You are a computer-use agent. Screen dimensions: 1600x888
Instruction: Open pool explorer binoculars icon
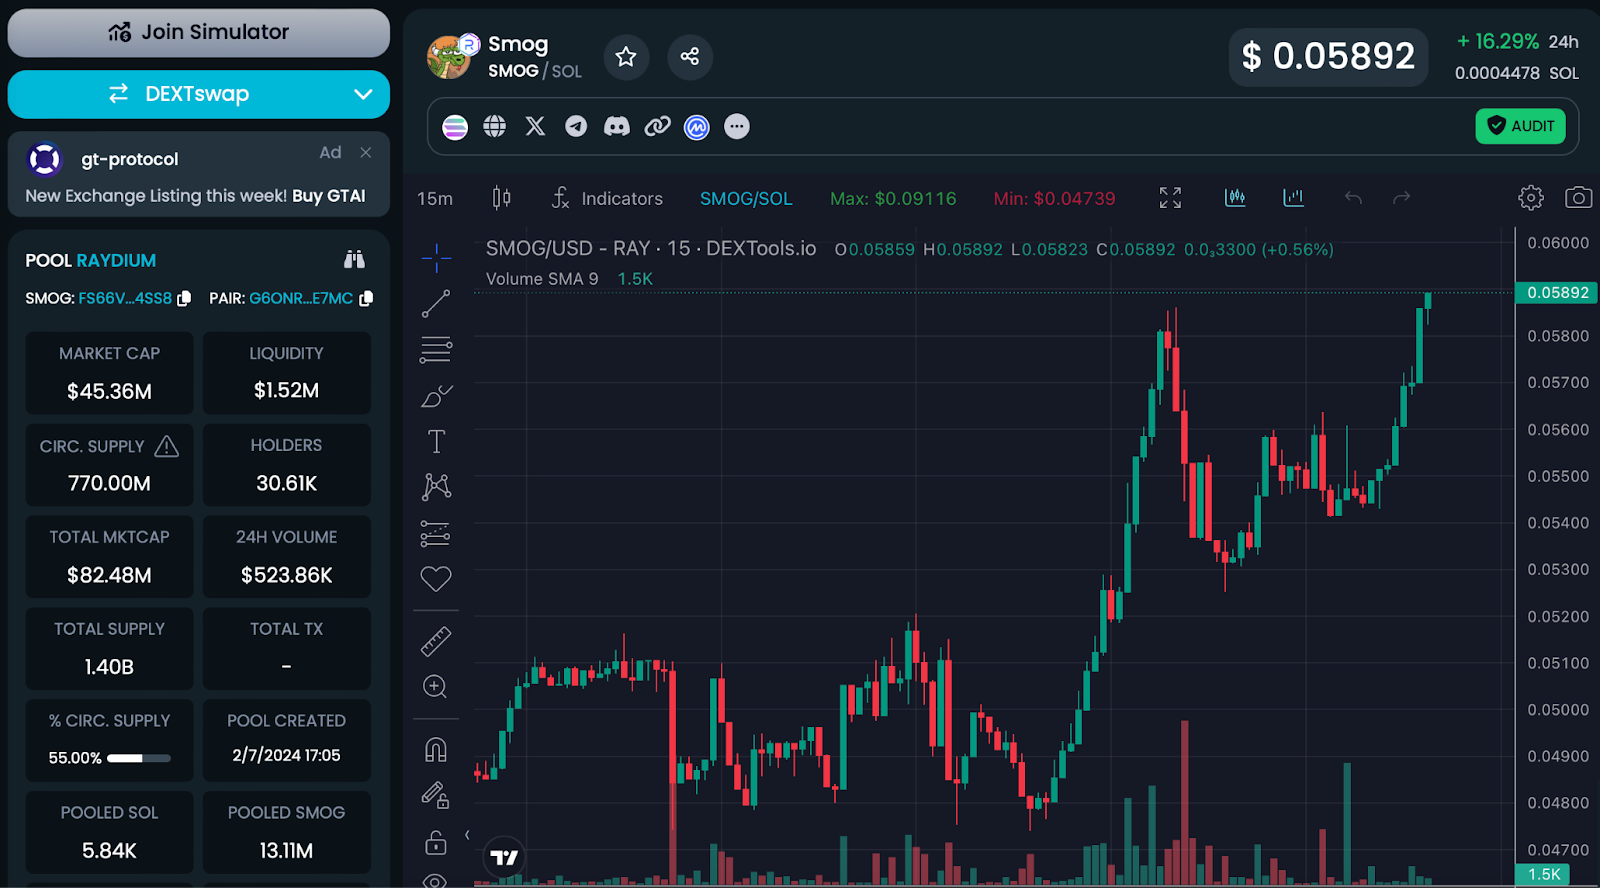(354, 260)
